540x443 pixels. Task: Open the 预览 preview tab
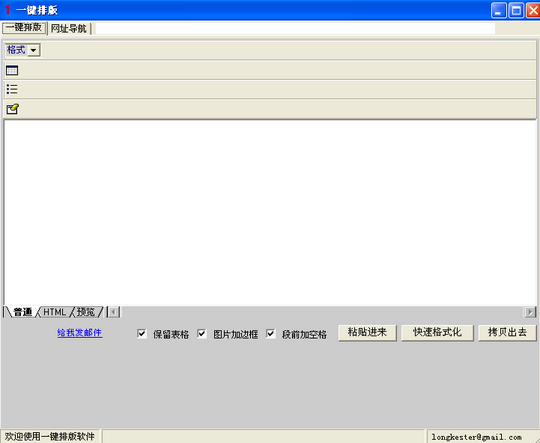85,312
